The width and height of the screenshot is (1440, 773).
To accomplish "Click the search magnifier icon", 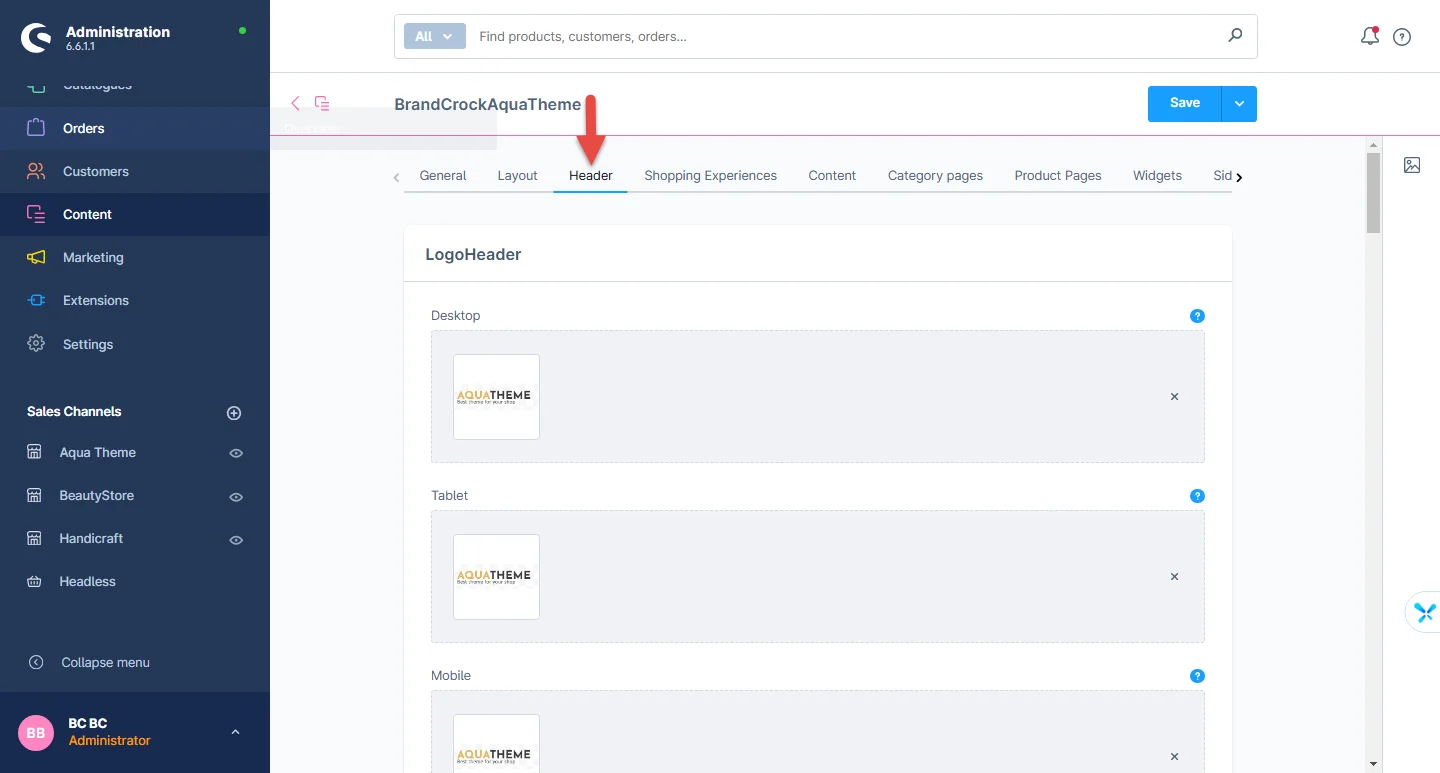I will click(x=1235, y=36).
